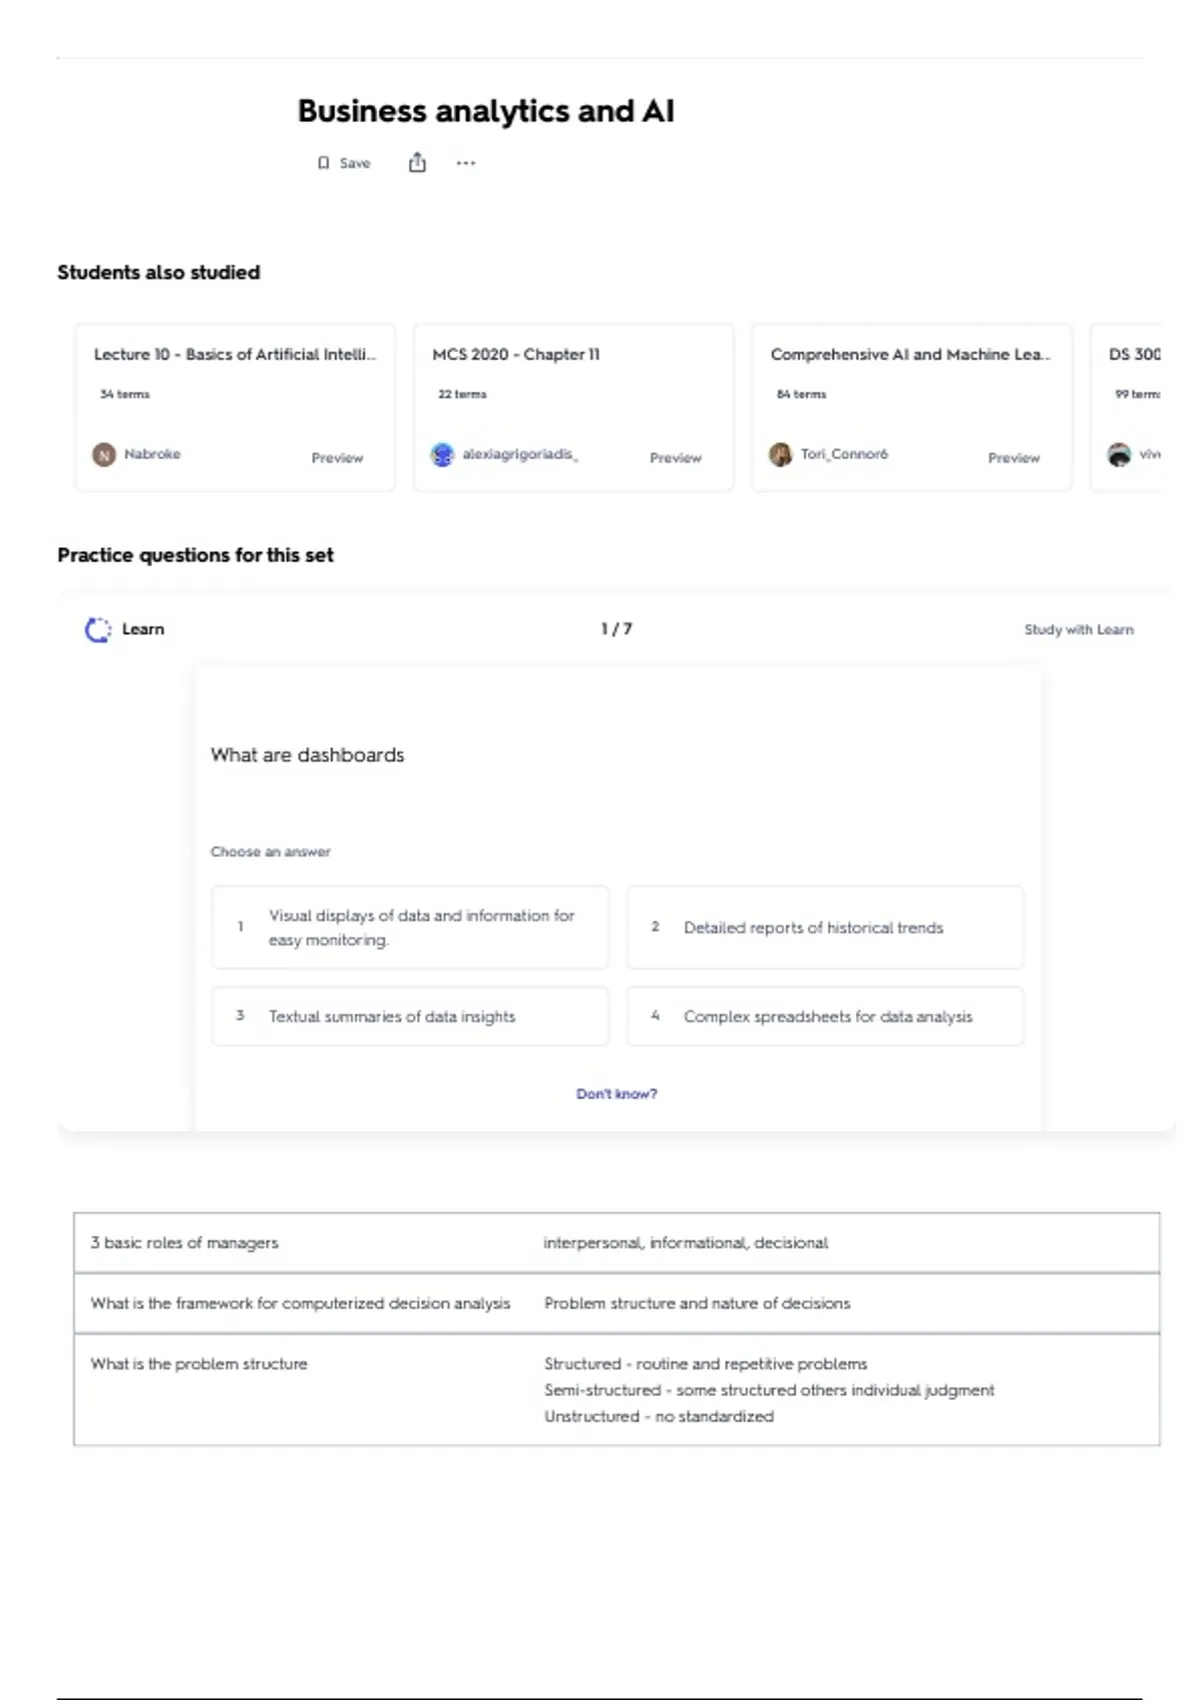Click alexiagrigoriadis_ profile avatar
Image resolution: width=1200 pixels, height=1700 pixels.
click(442, 455)
